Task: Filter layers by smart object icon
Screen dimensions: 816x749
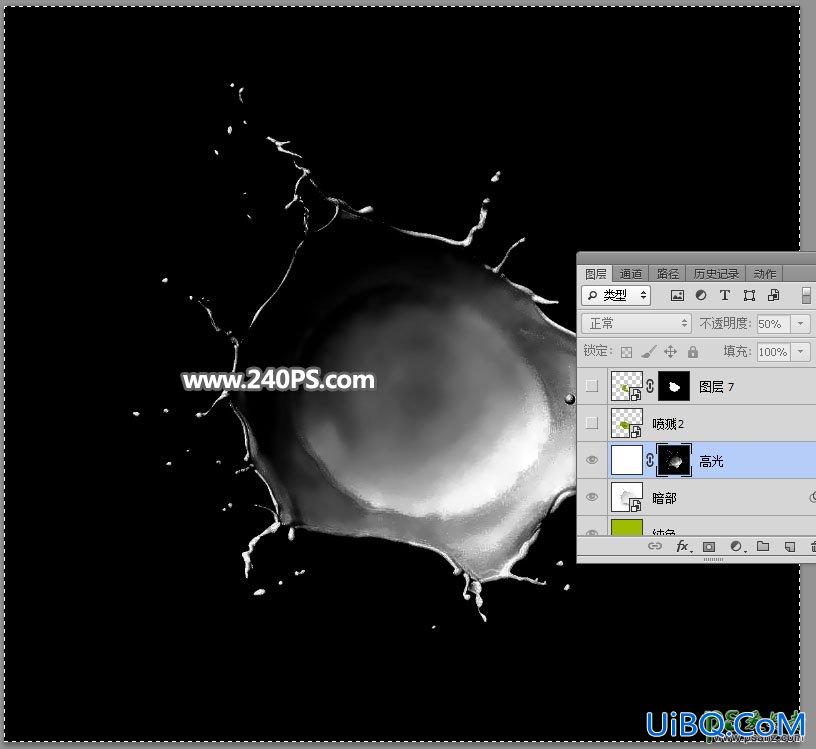Action: click(774, 296)
